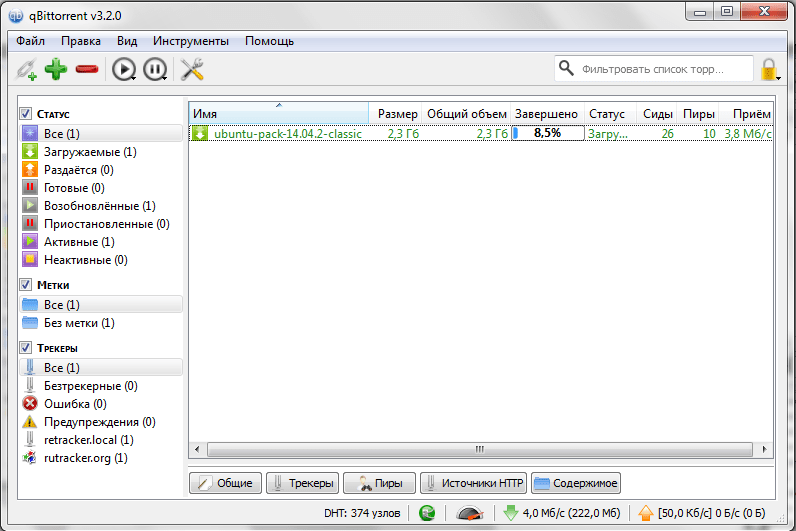The image size is (796, 531).
Task: Click the red minus delete torrent icon
Action: (87, 69)
